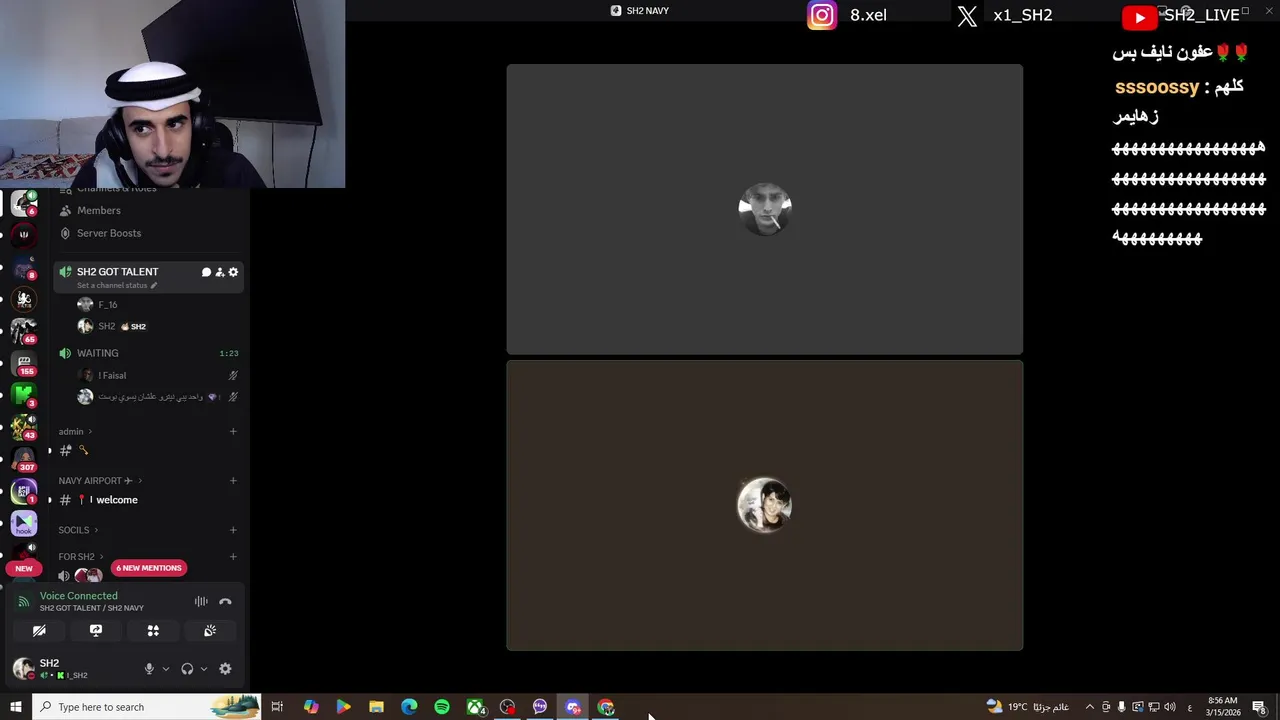Launch Spotify from taskbar
Viewport: 1280px width, 720px height.
(x=442, y=707)
